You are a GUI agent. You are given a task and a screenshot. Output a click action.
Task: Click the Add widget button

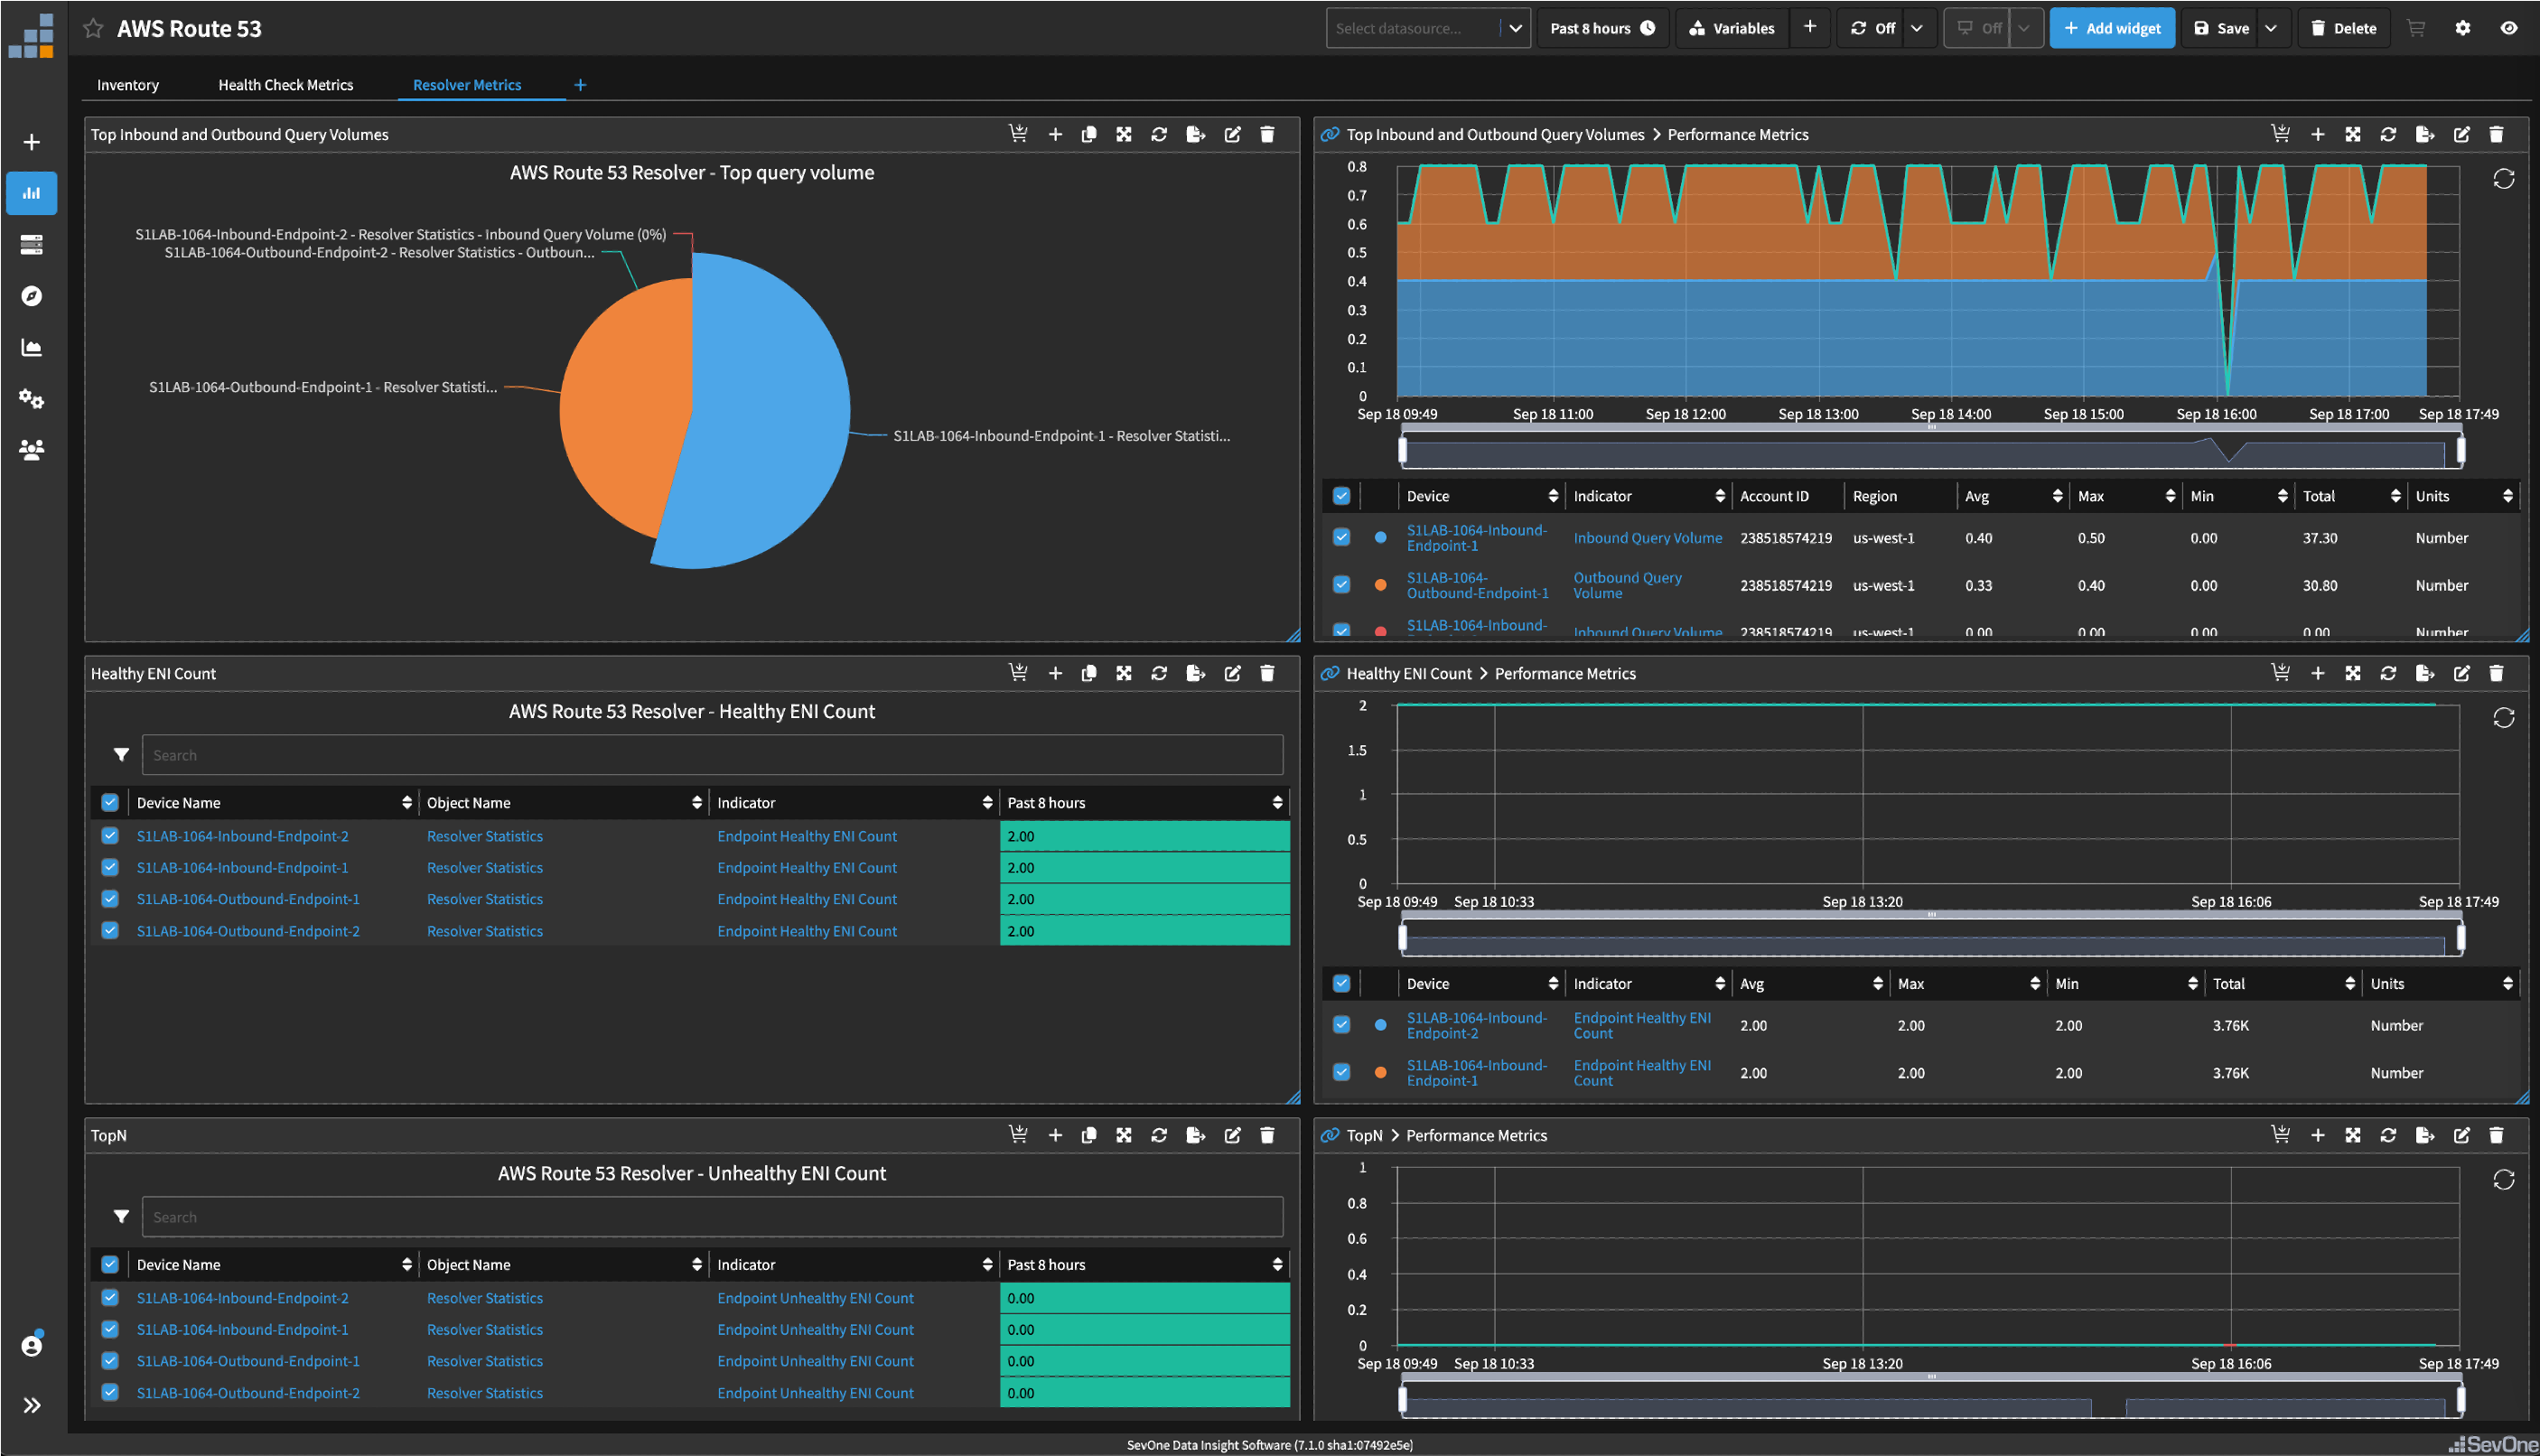click(2112, 28)
